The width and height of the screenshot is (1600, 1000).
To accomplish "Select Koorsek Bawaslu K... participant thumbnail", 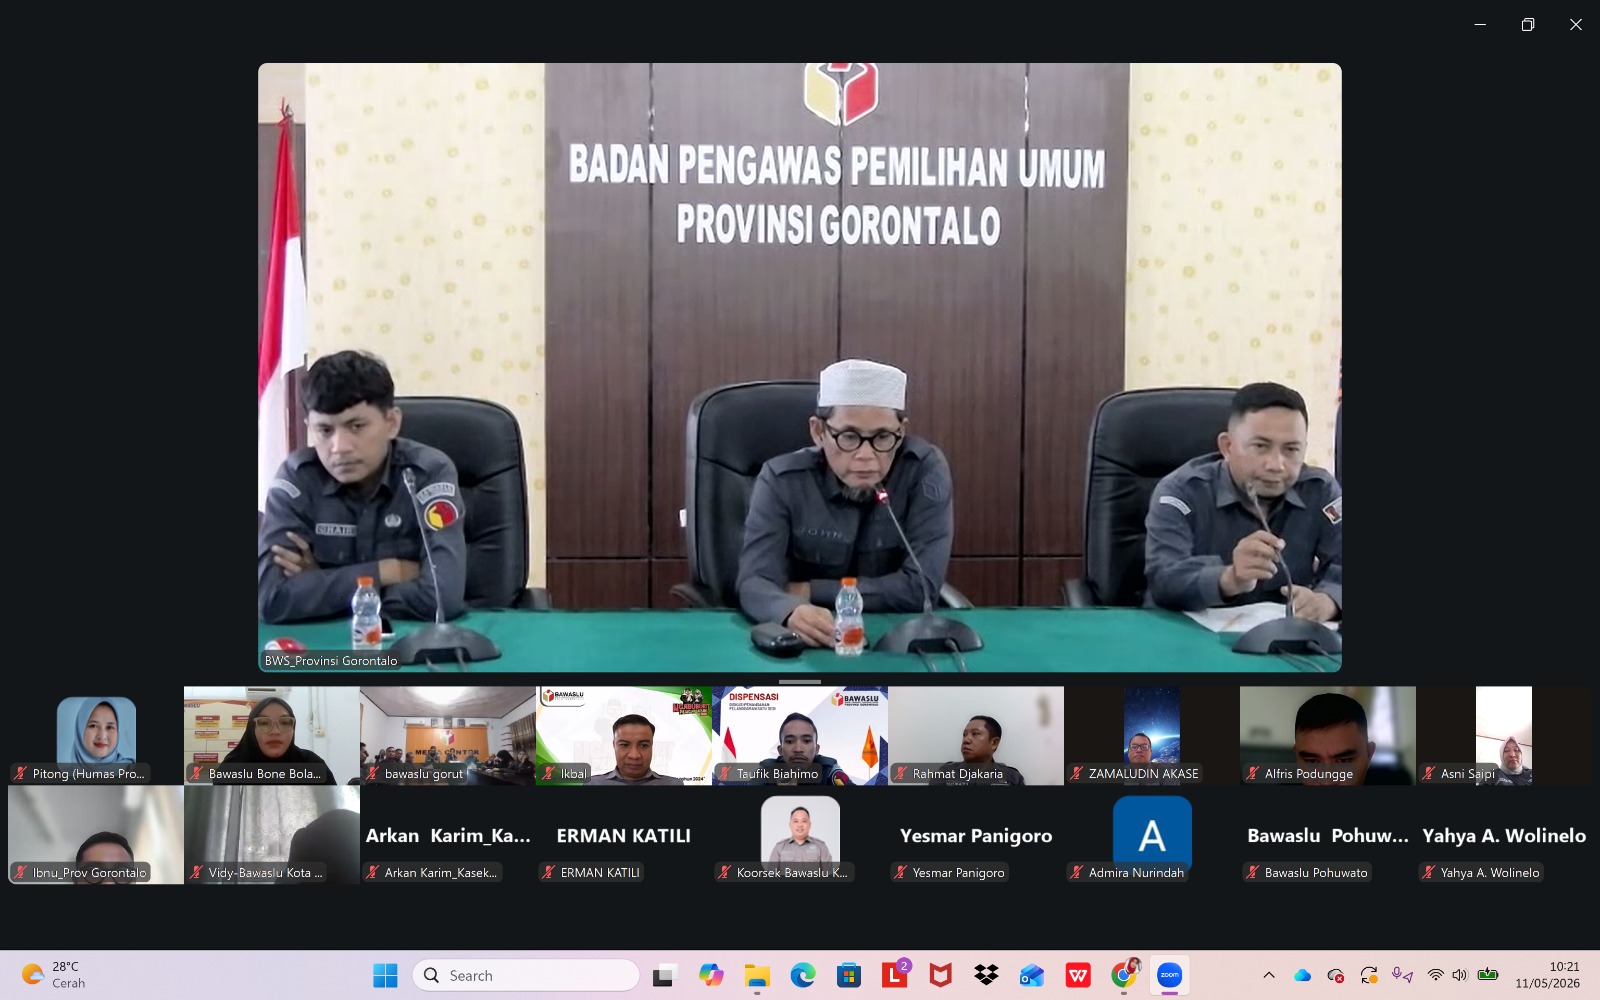I will [800, 834].
